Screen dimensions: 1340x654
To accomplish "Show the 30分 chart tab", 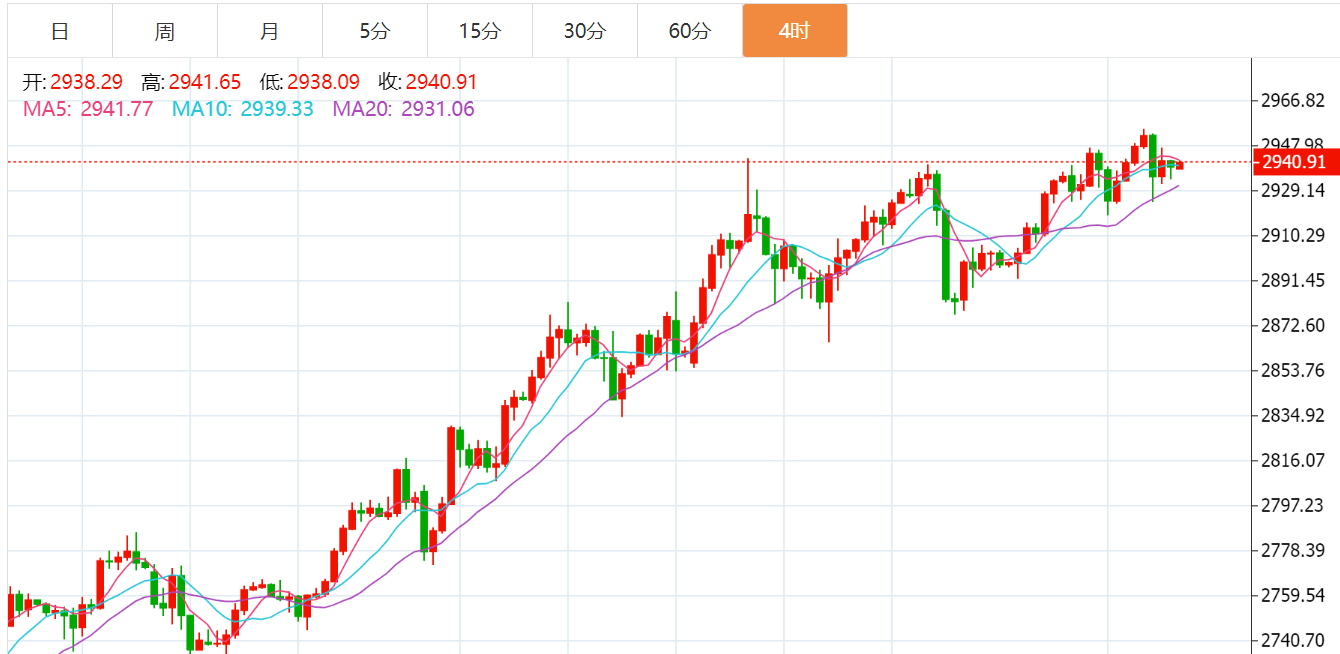I will (585, 31).
